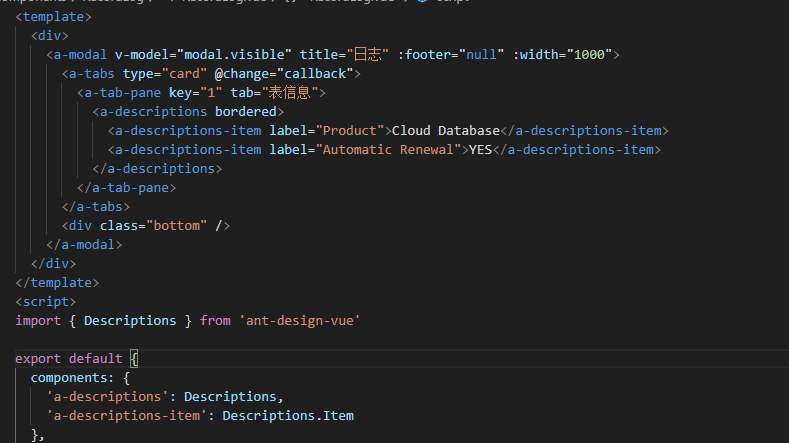789x443 pixels.
Task: Click the closing </a-descriptions> tag
Action: pyautogui.click(x=157, y=169)
